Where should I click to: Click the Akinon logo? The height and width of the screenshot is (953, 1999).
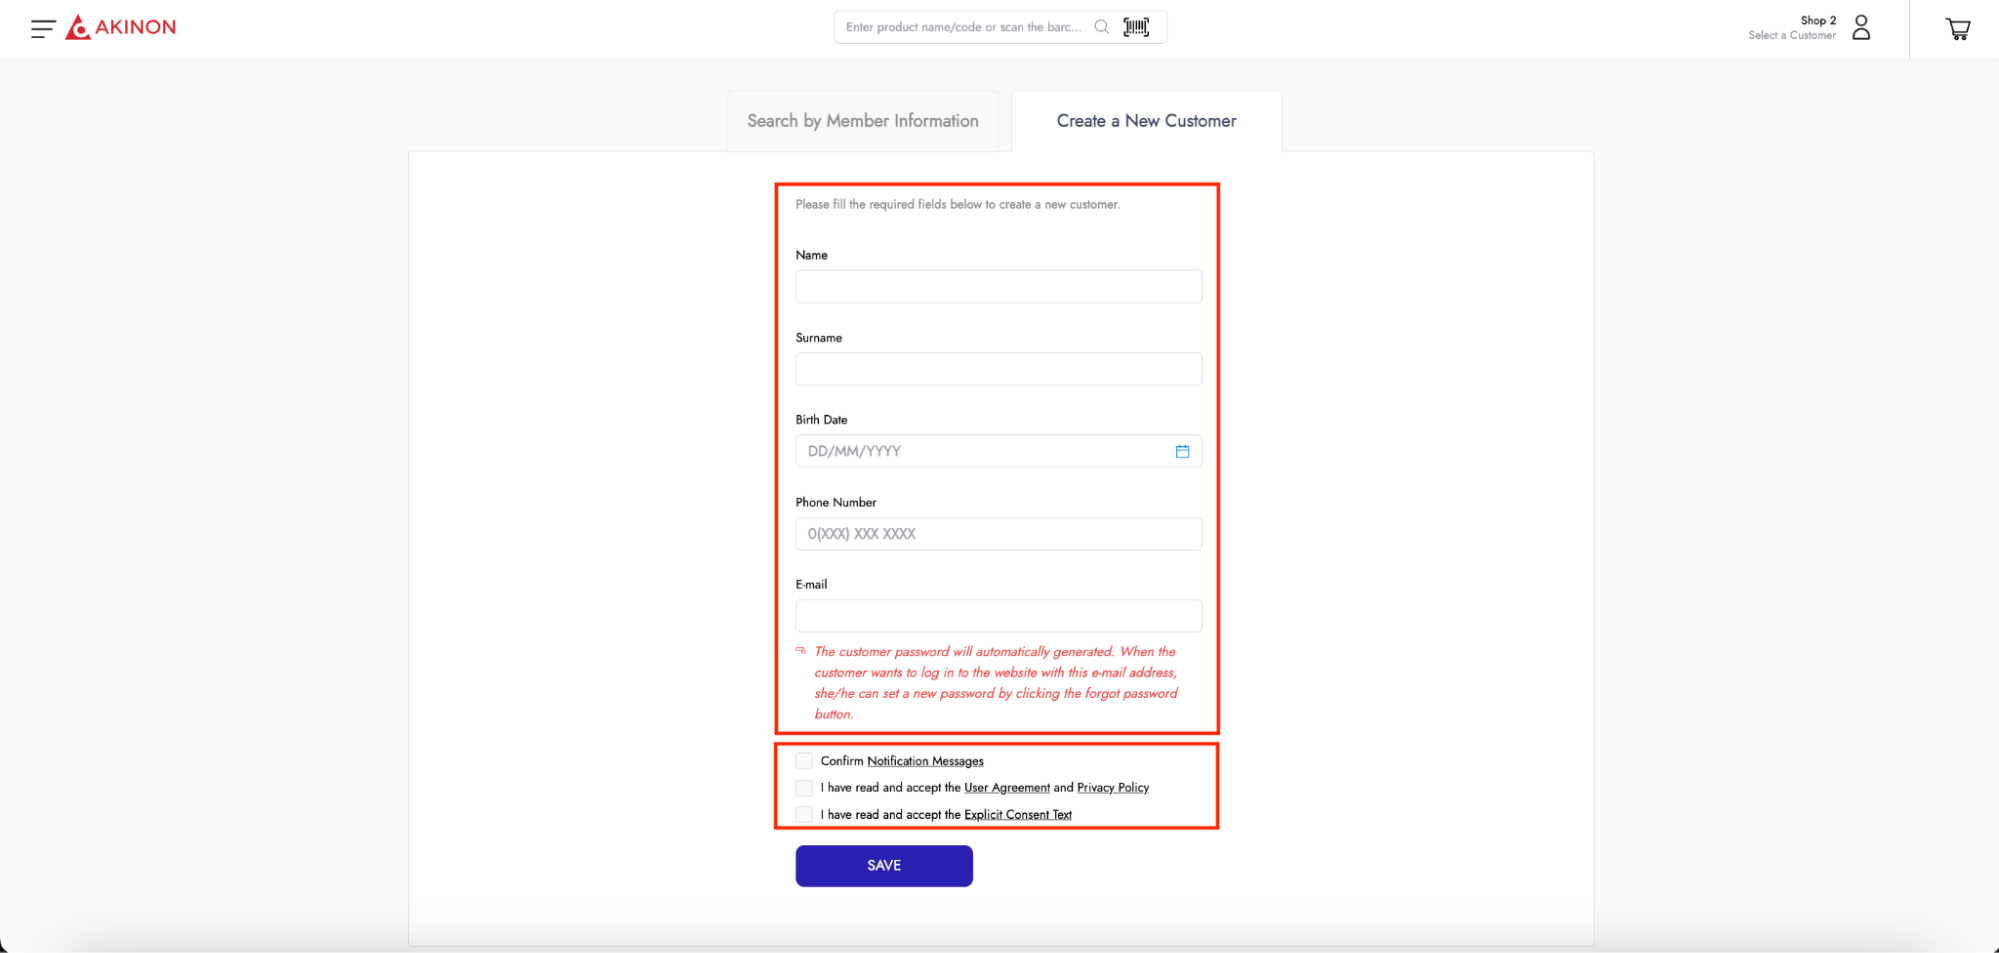pyautogui.click(x=121, y=28)
